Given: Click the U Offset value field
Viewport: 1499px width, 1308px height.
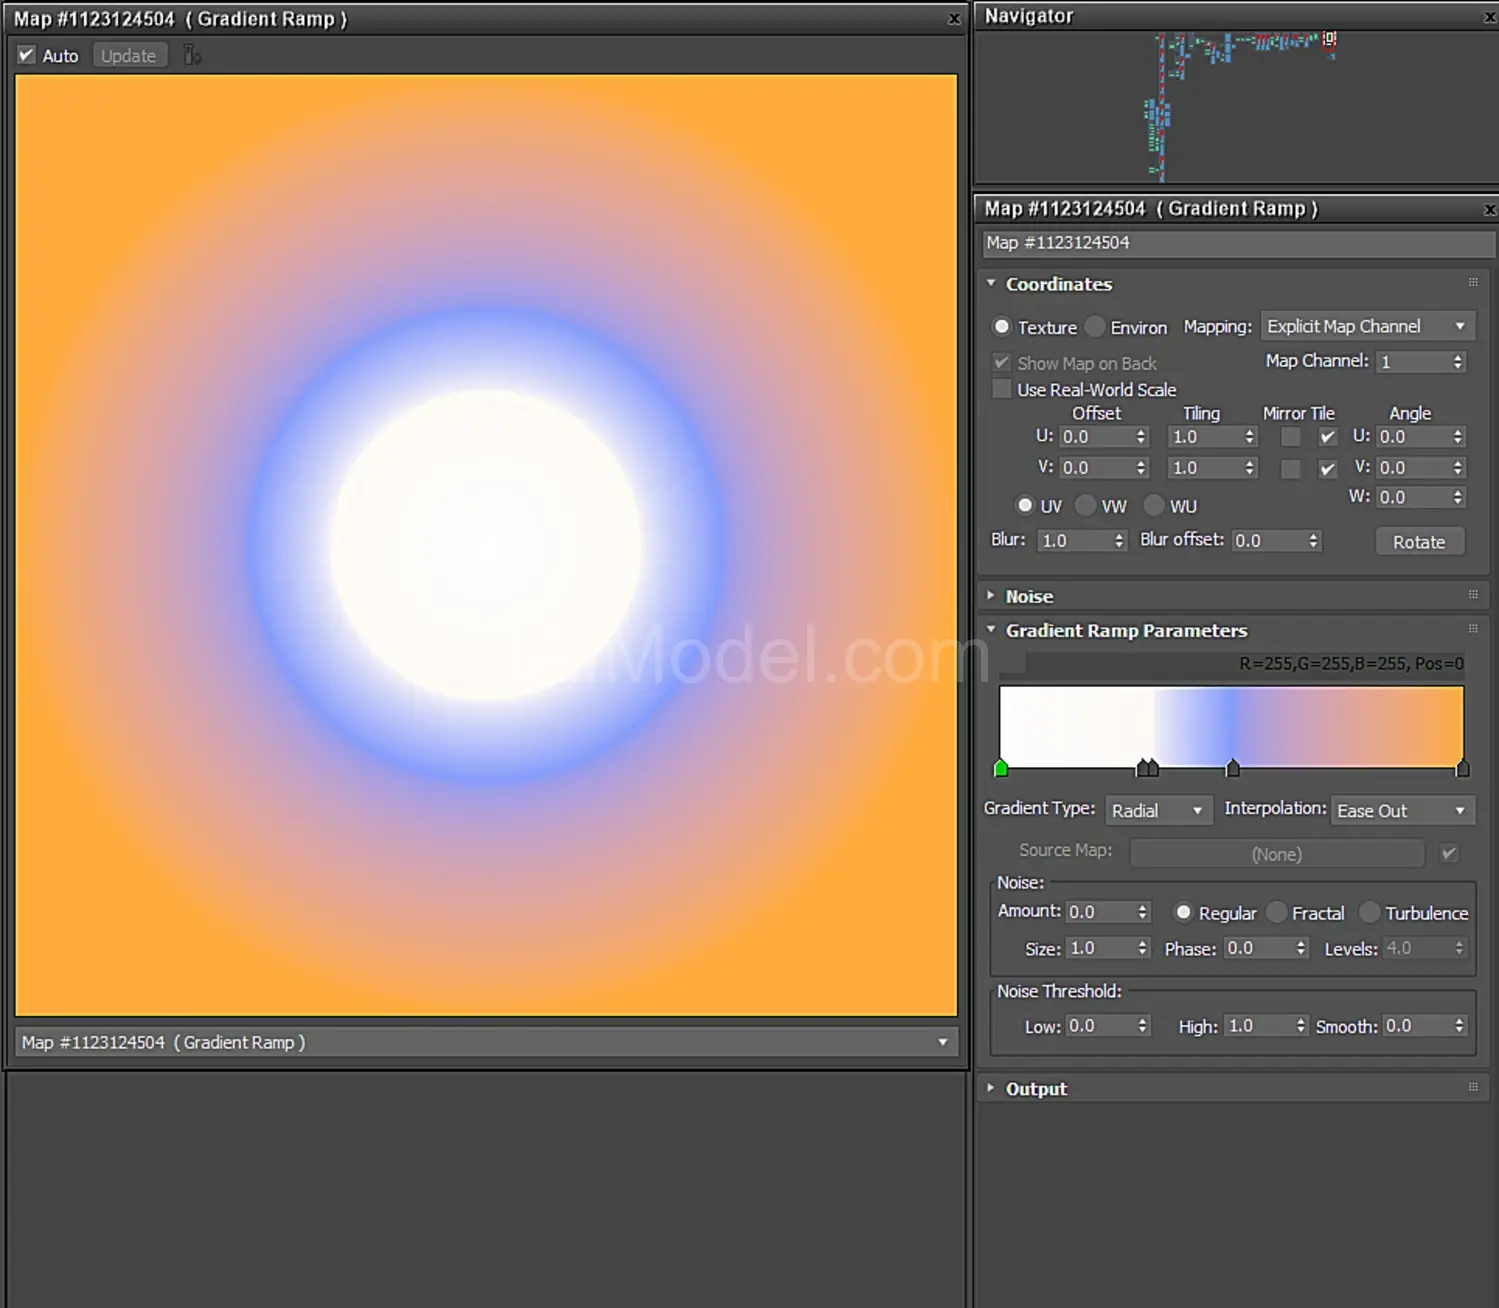Looking at the screenshot, I should coord(1096,437).
